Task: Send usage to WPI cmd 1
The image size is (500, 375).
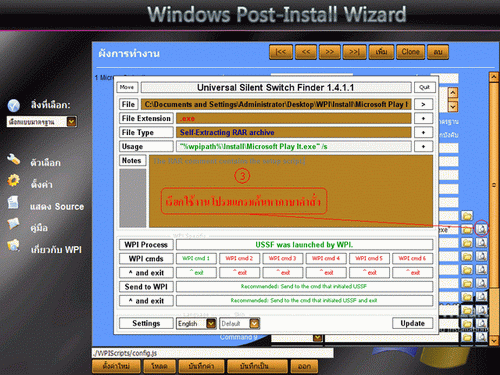Action: click(196, 258)
